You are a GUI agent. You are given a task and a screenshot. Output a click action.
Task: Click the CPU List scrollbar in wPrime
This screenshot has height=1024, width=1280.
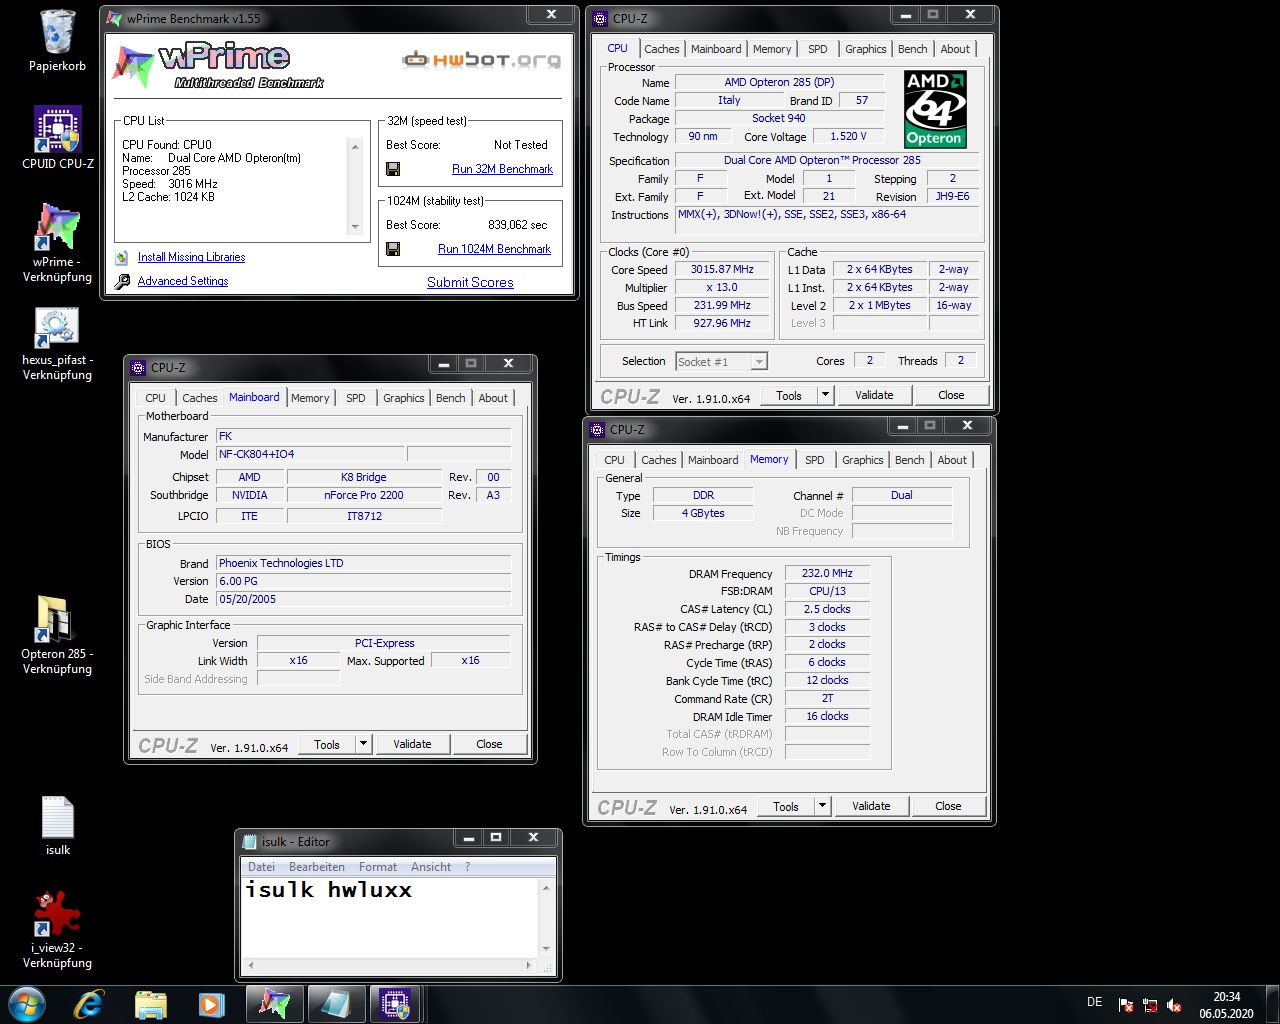tap(354, 186)
